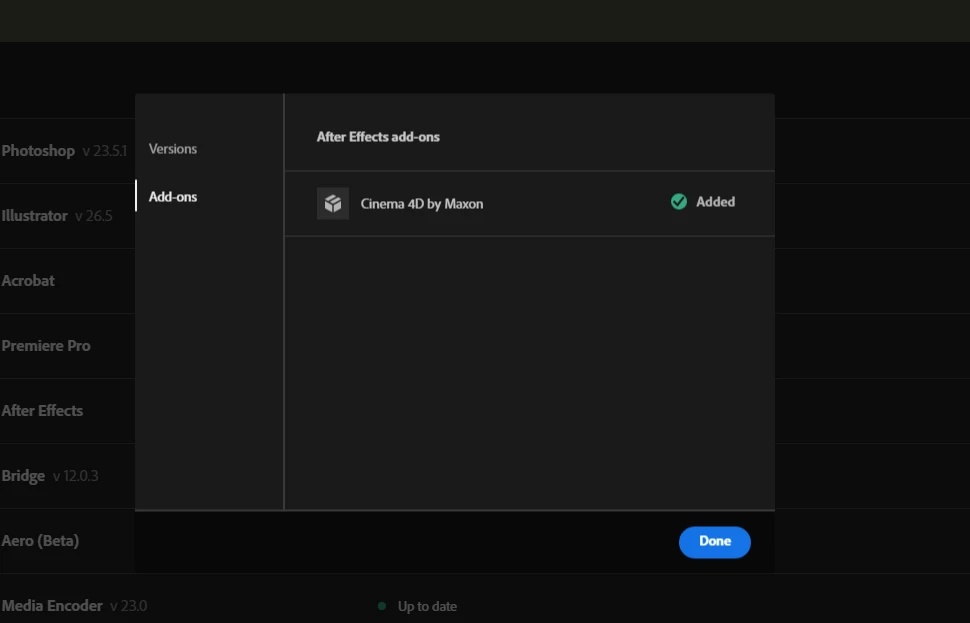Select Acrobat in the background app list
The width and height of the screenshot is (970, 623).
28,281
